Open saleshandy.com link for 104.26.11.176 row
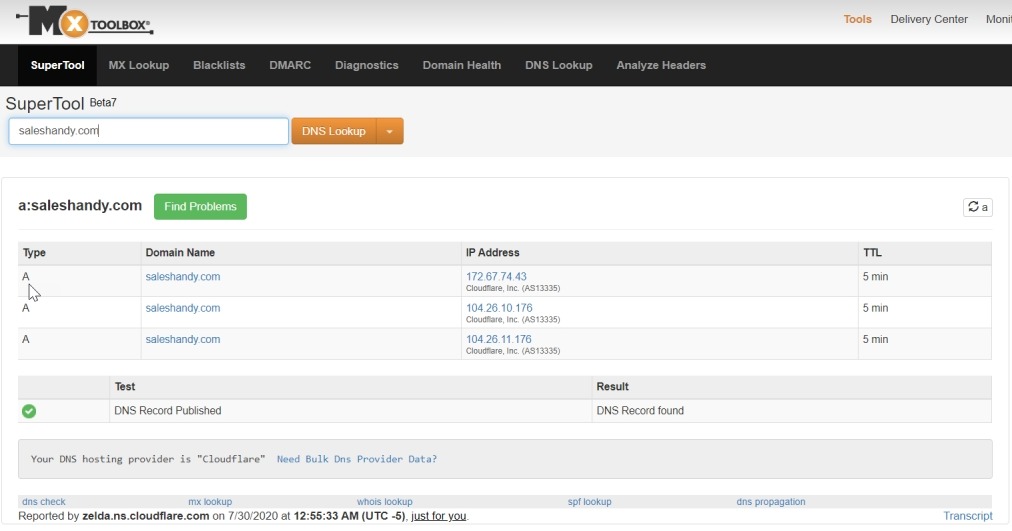This screenshot has height=531, width=1012. click(x=183, y=339)
